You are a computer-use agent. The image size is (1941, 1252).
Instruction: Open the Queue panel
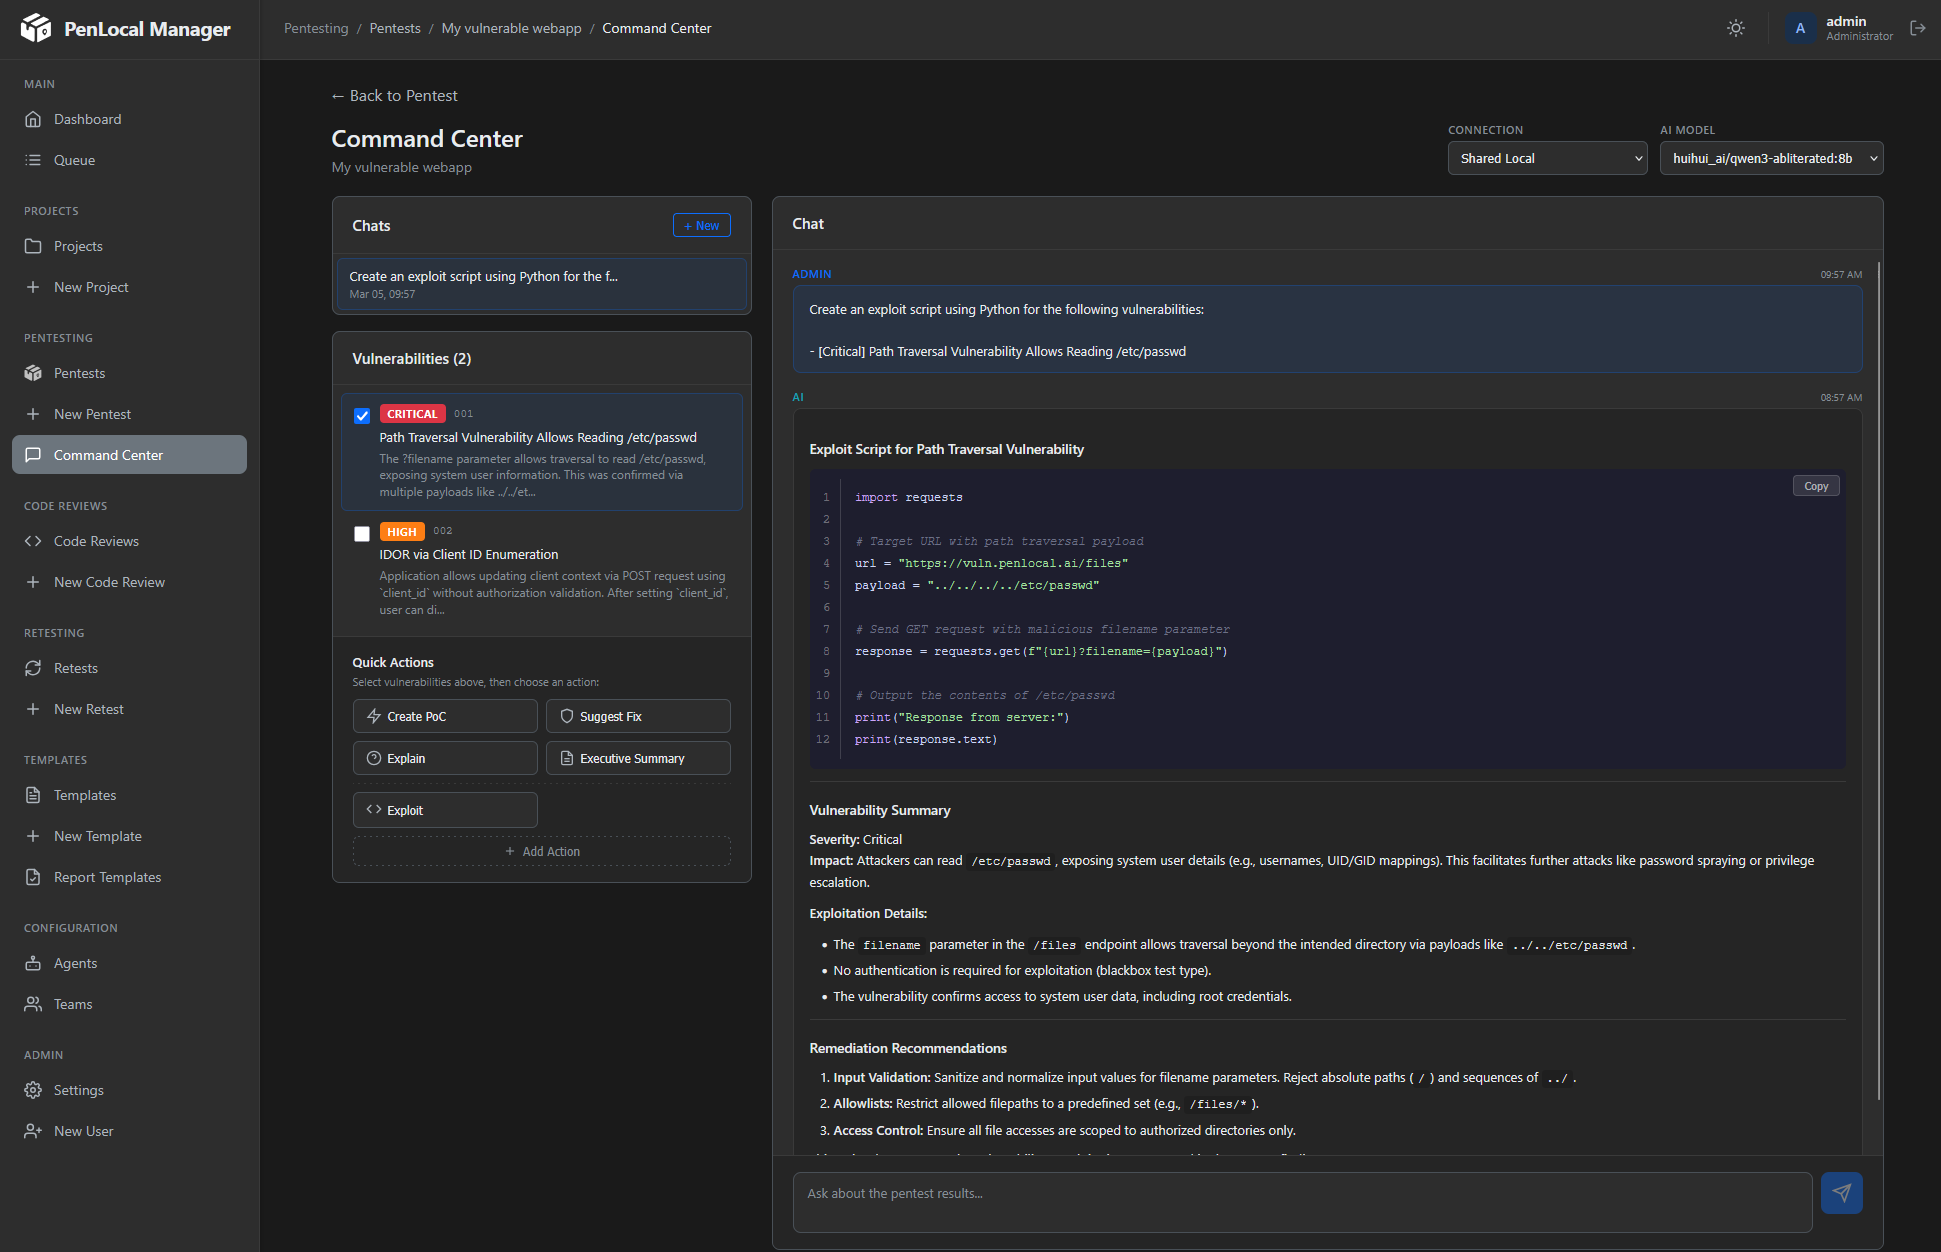point(75,160)
